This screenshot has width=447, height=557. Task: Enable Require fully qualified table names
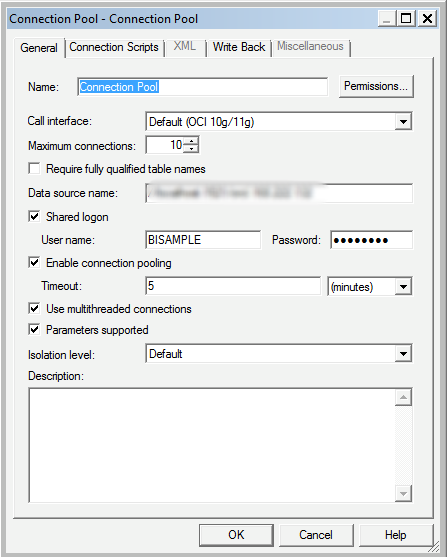point(34,168)
